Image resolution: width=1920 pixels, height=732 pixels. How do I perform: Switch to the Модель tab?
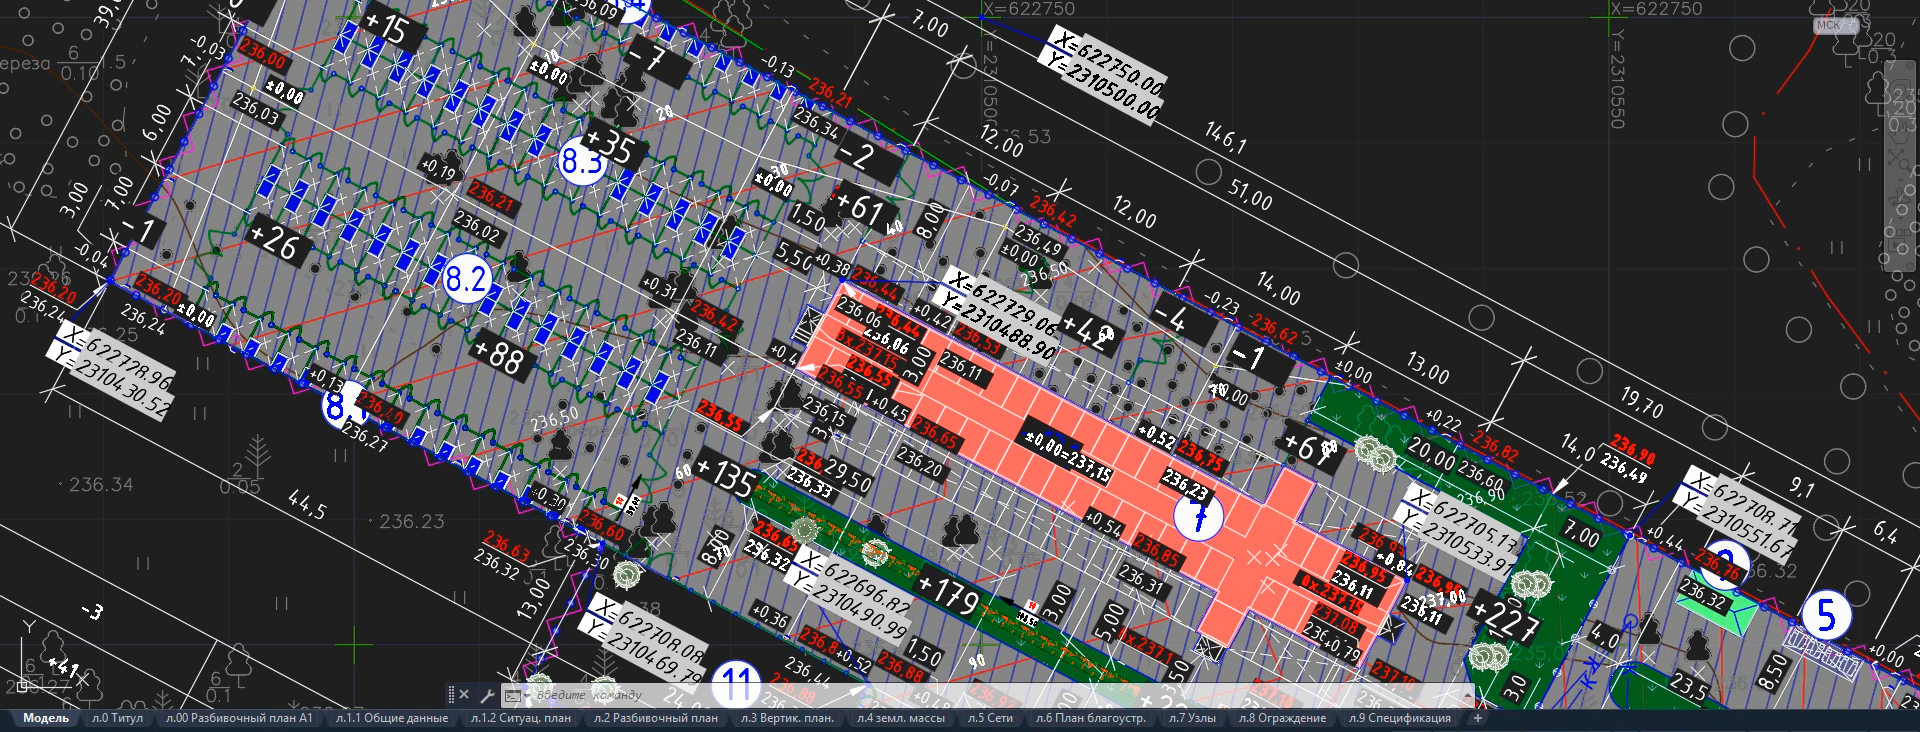(46, 718)
